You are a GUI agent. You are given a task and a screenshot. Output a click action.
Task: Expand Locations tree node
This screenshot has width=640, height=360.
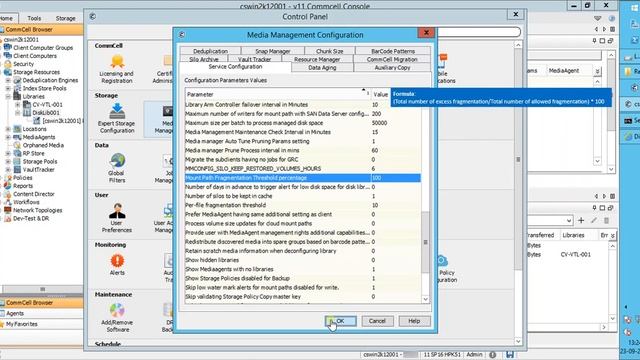click(8, 129)
